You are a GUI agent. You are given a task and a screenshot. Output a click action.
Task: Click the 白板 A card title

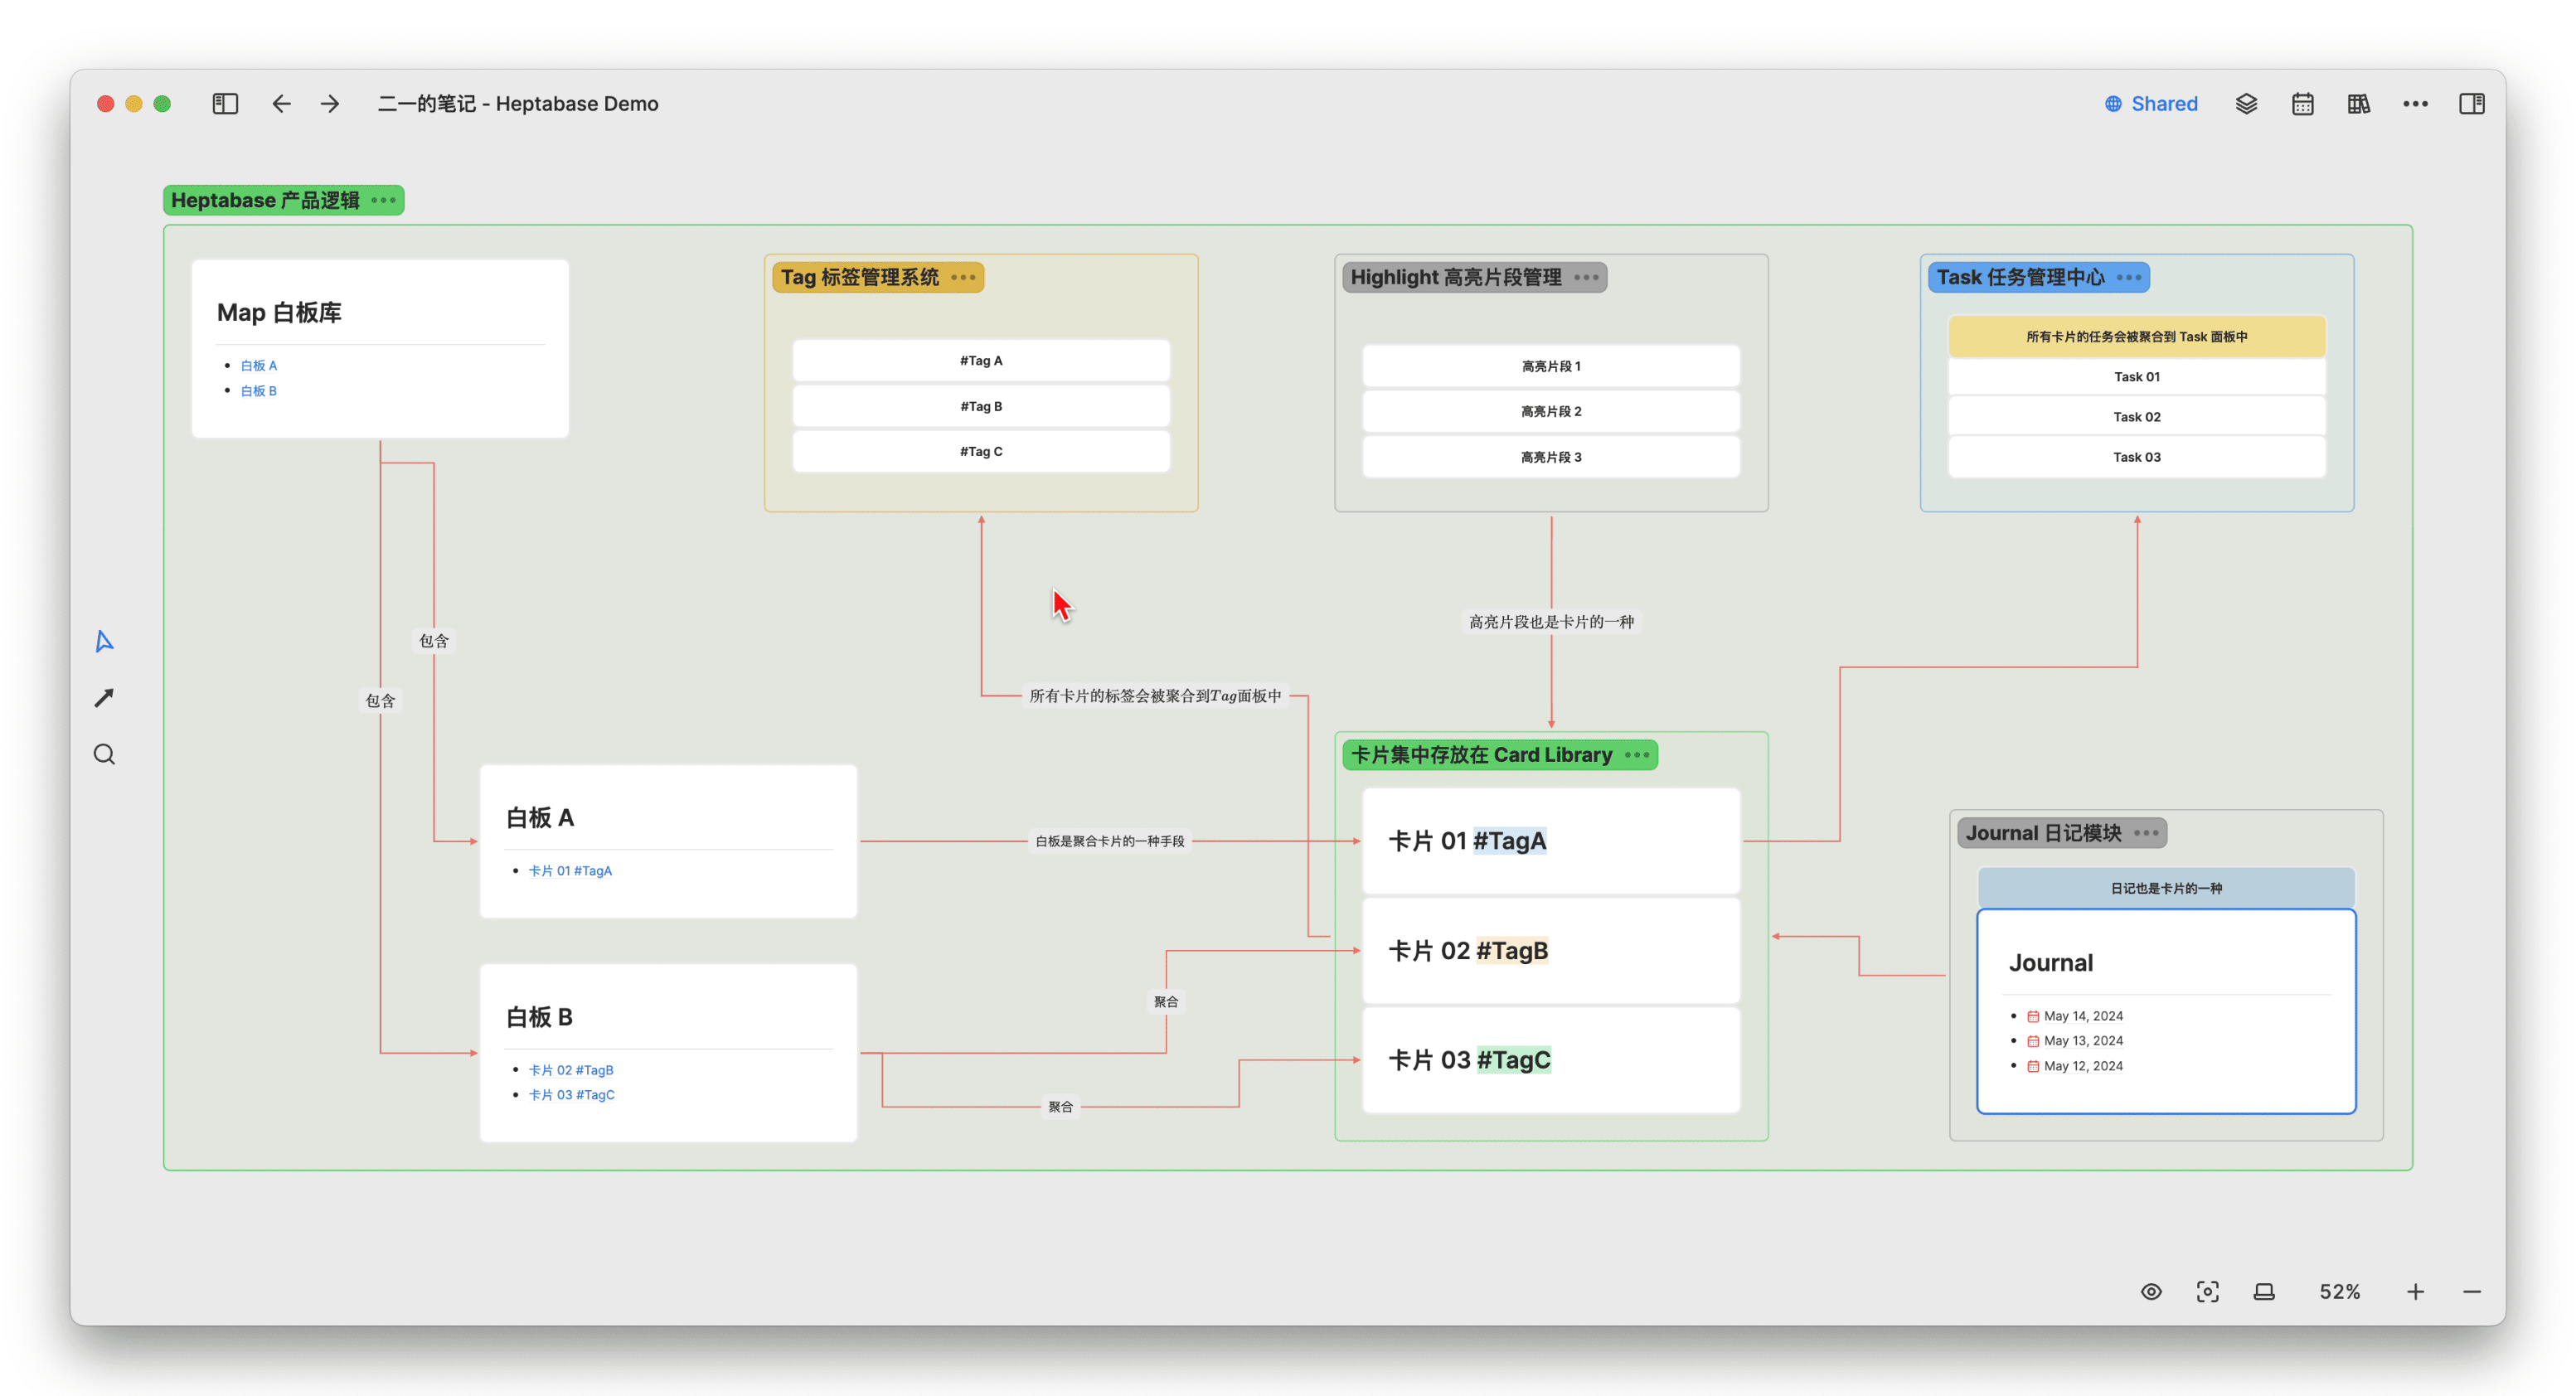(540, 818)
